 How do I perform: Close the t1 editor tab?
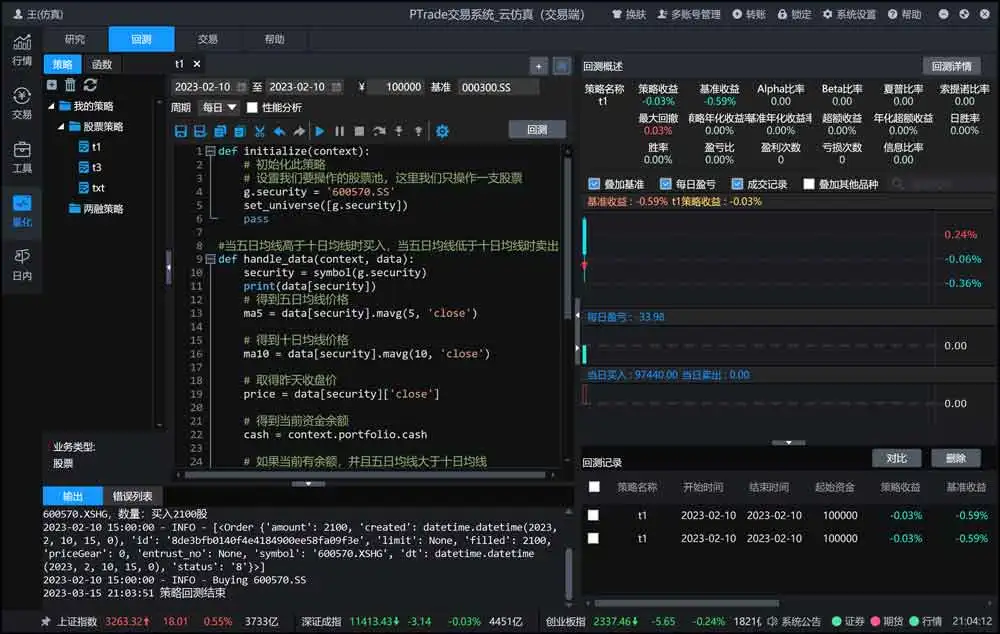pos(197,64)
